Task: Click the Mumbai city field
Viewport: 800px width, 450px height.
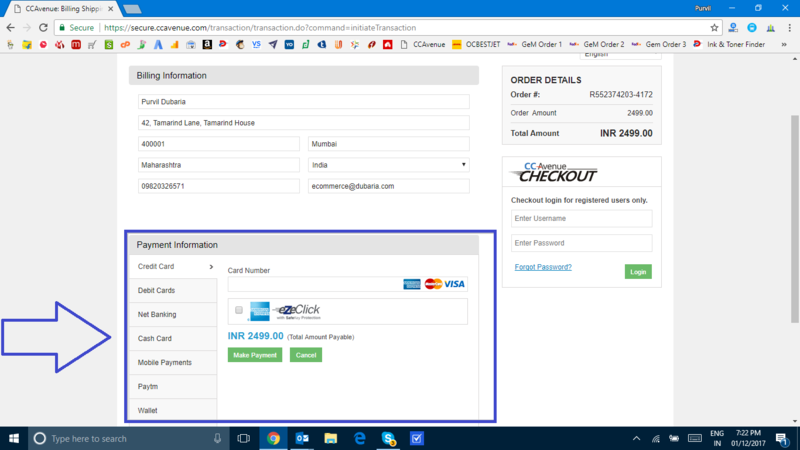Action: pyautogui.click(x=389, y=144)
